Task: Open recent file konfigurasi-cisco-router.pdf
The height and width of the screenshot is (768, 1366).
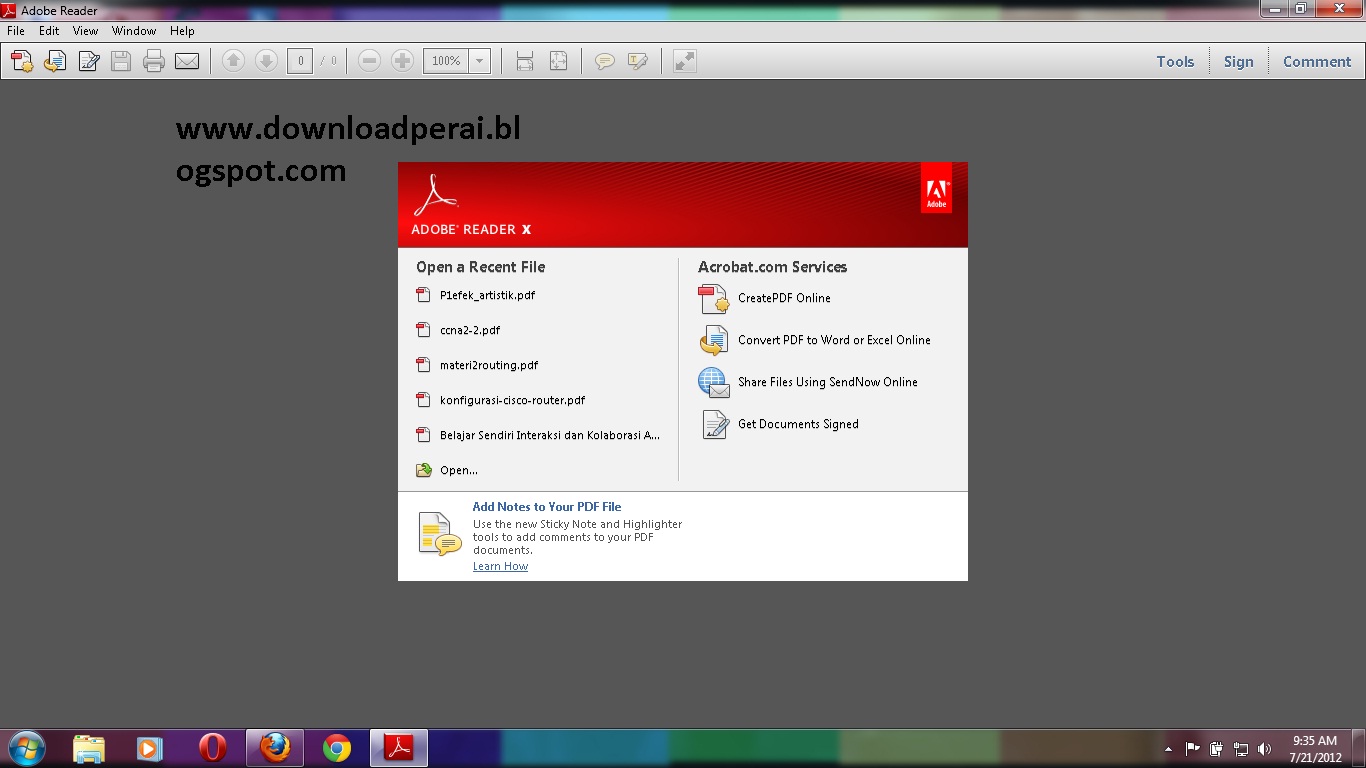Action: [x=512, y=400]
